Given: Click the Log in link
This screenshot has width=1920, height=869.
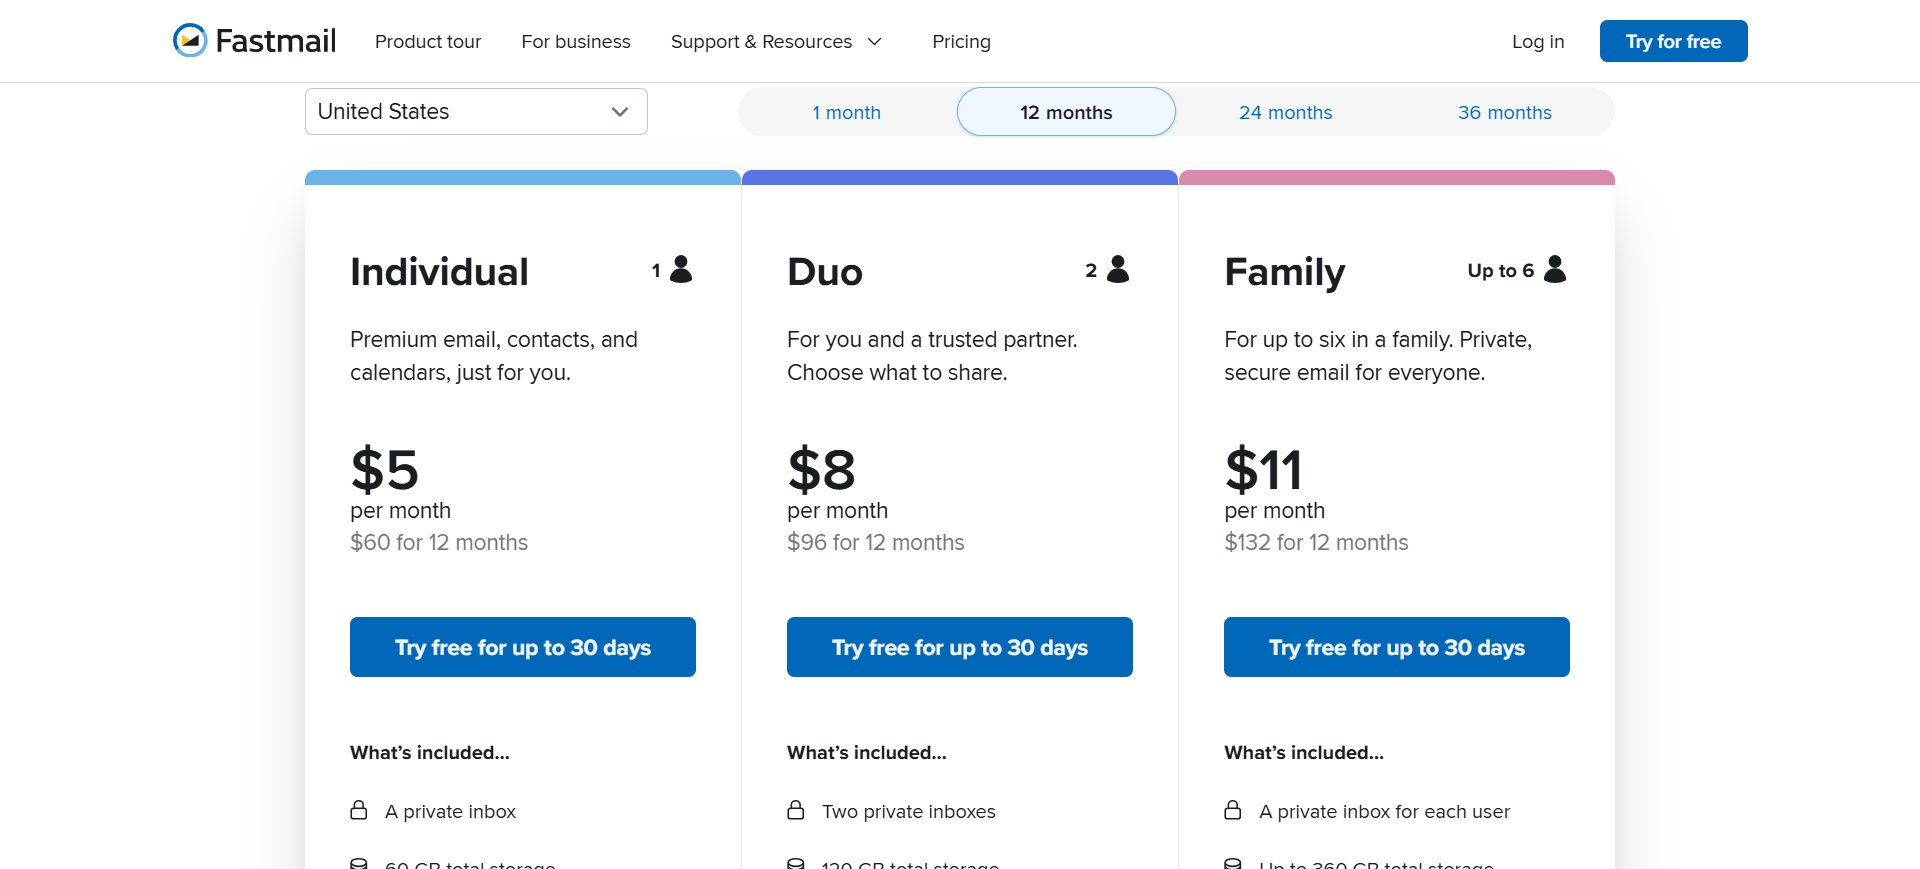Looking at the screenshot, I should click(x=1537, y=42).
